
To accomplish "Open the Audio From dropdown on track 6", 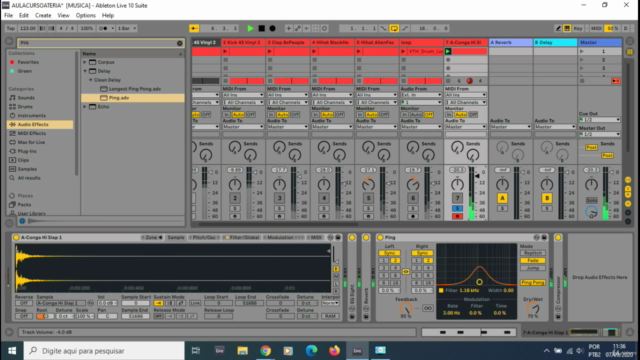I will pyautogui.click(x=421, y=95).
